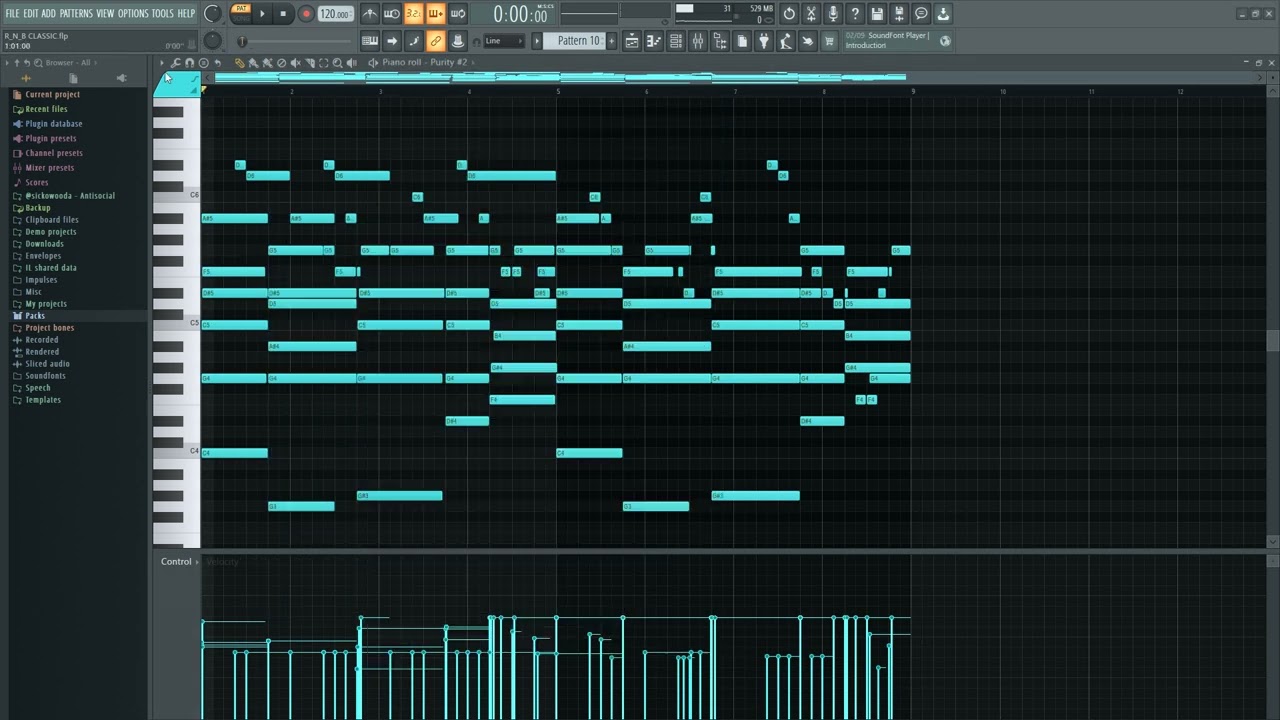Image resolution: width=1280 pixels, height=720 pixels.
Task: Open piano roll wrench tools menu
Action: (x=175, y=62)
